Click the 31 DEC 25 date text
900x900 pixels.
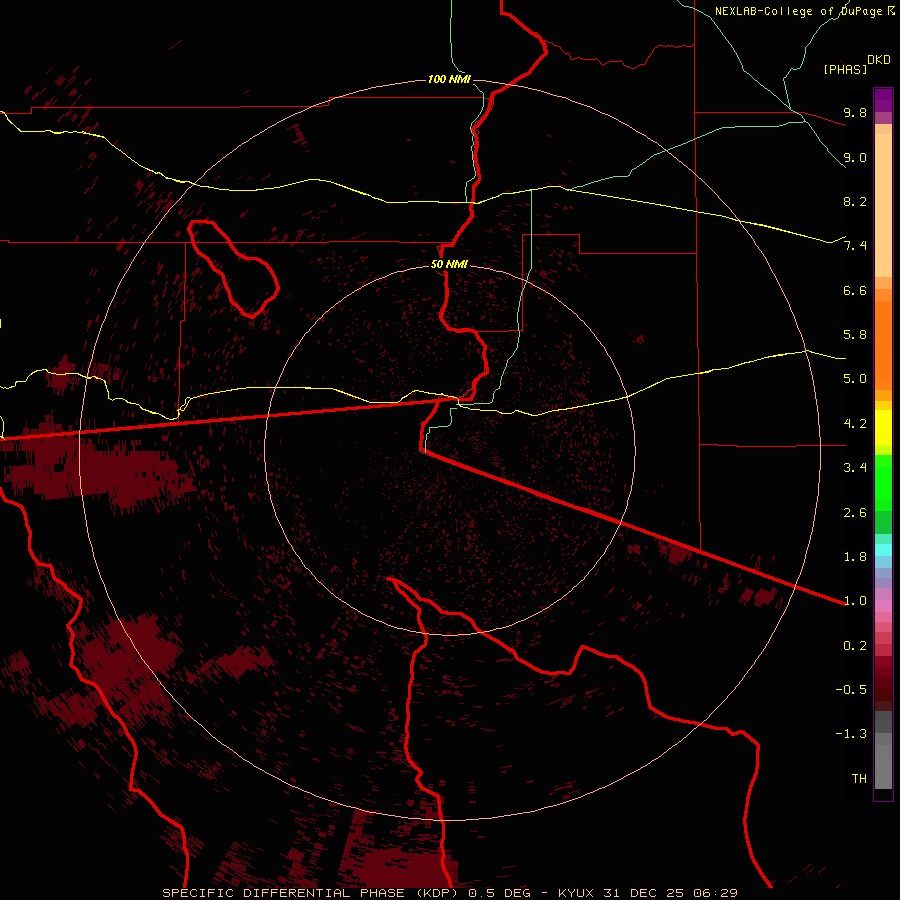645,893
